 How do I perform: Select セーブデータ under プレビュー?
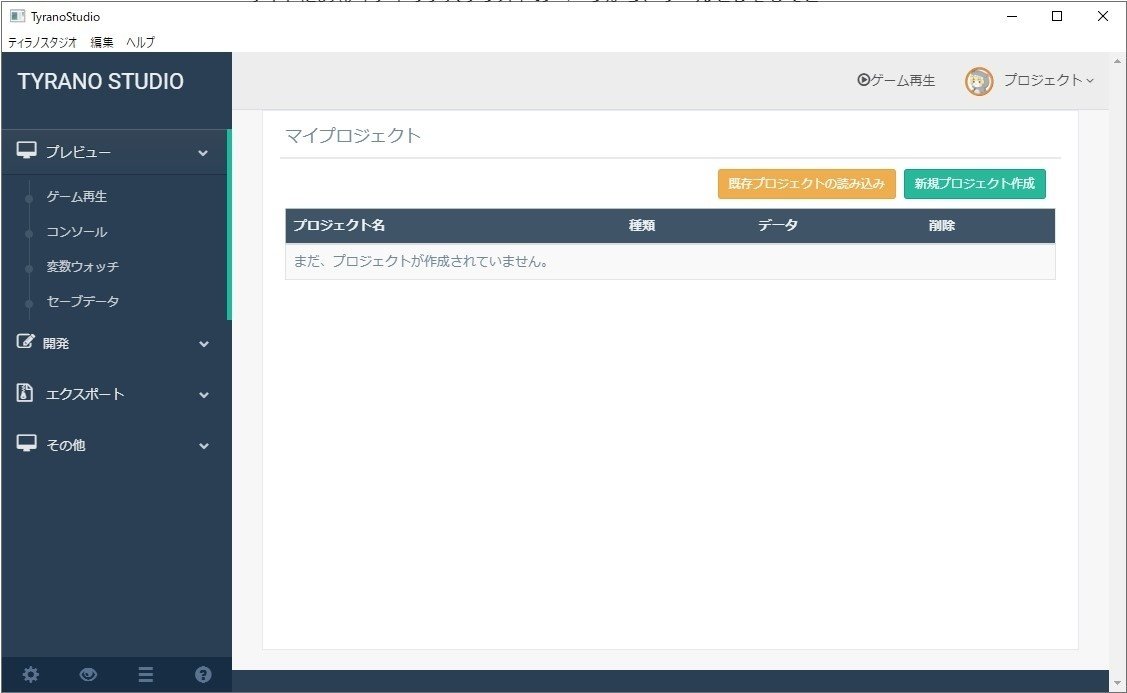coord(81,301)
